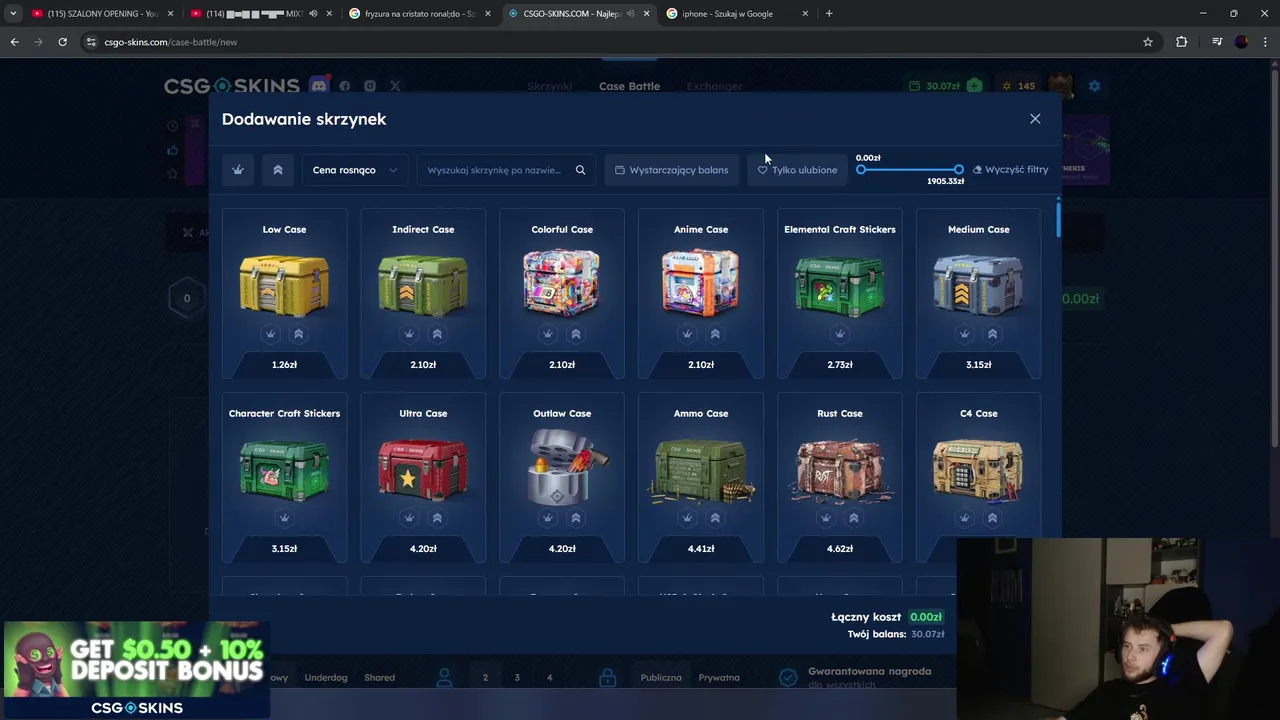Click Wyczyść filtry to reset filters

[1010, 170]
